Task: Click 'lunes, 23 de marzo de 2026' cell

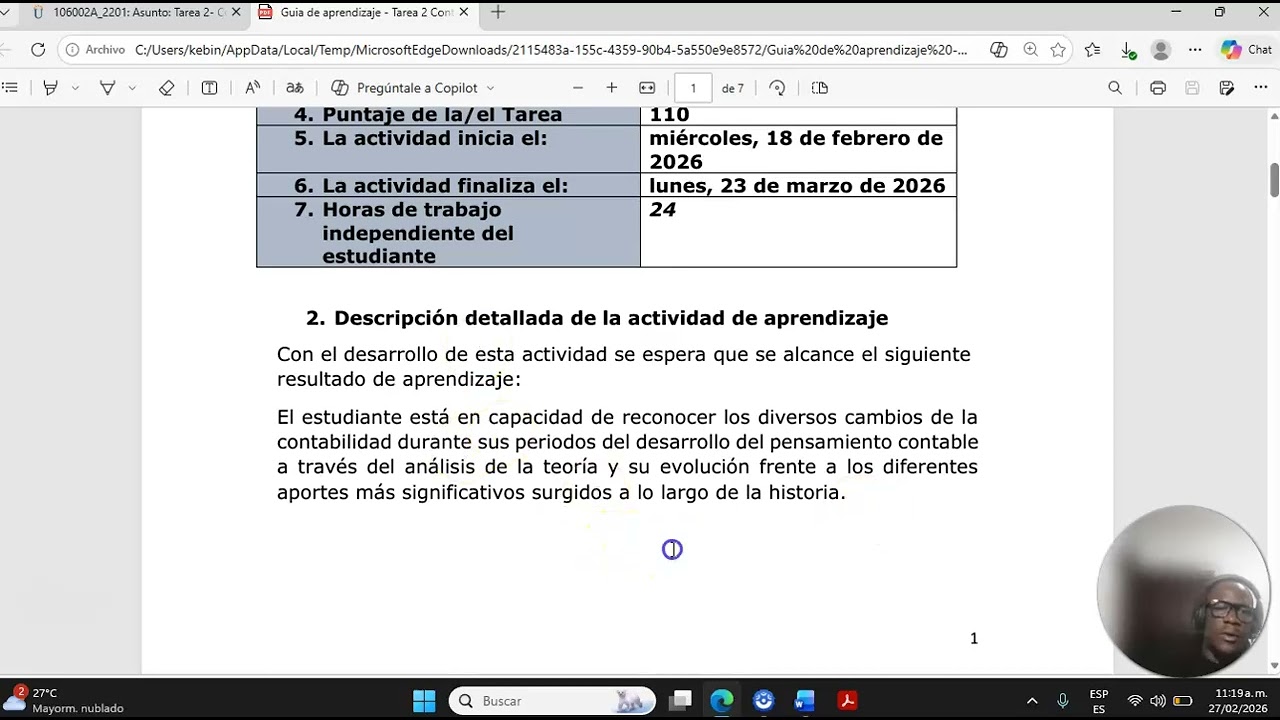Action: click(x=797, y=185)
